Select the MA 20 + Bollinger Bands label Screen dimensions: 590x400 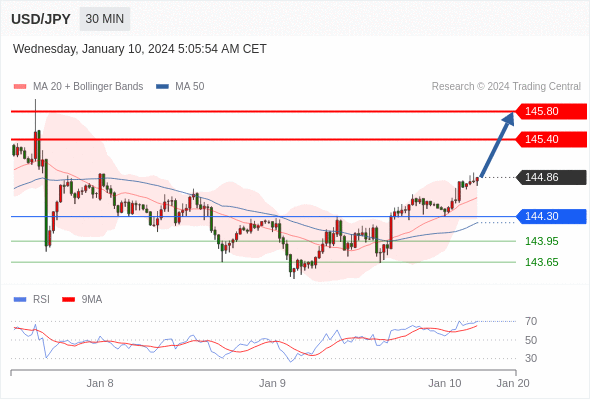[x=88, y=87]
